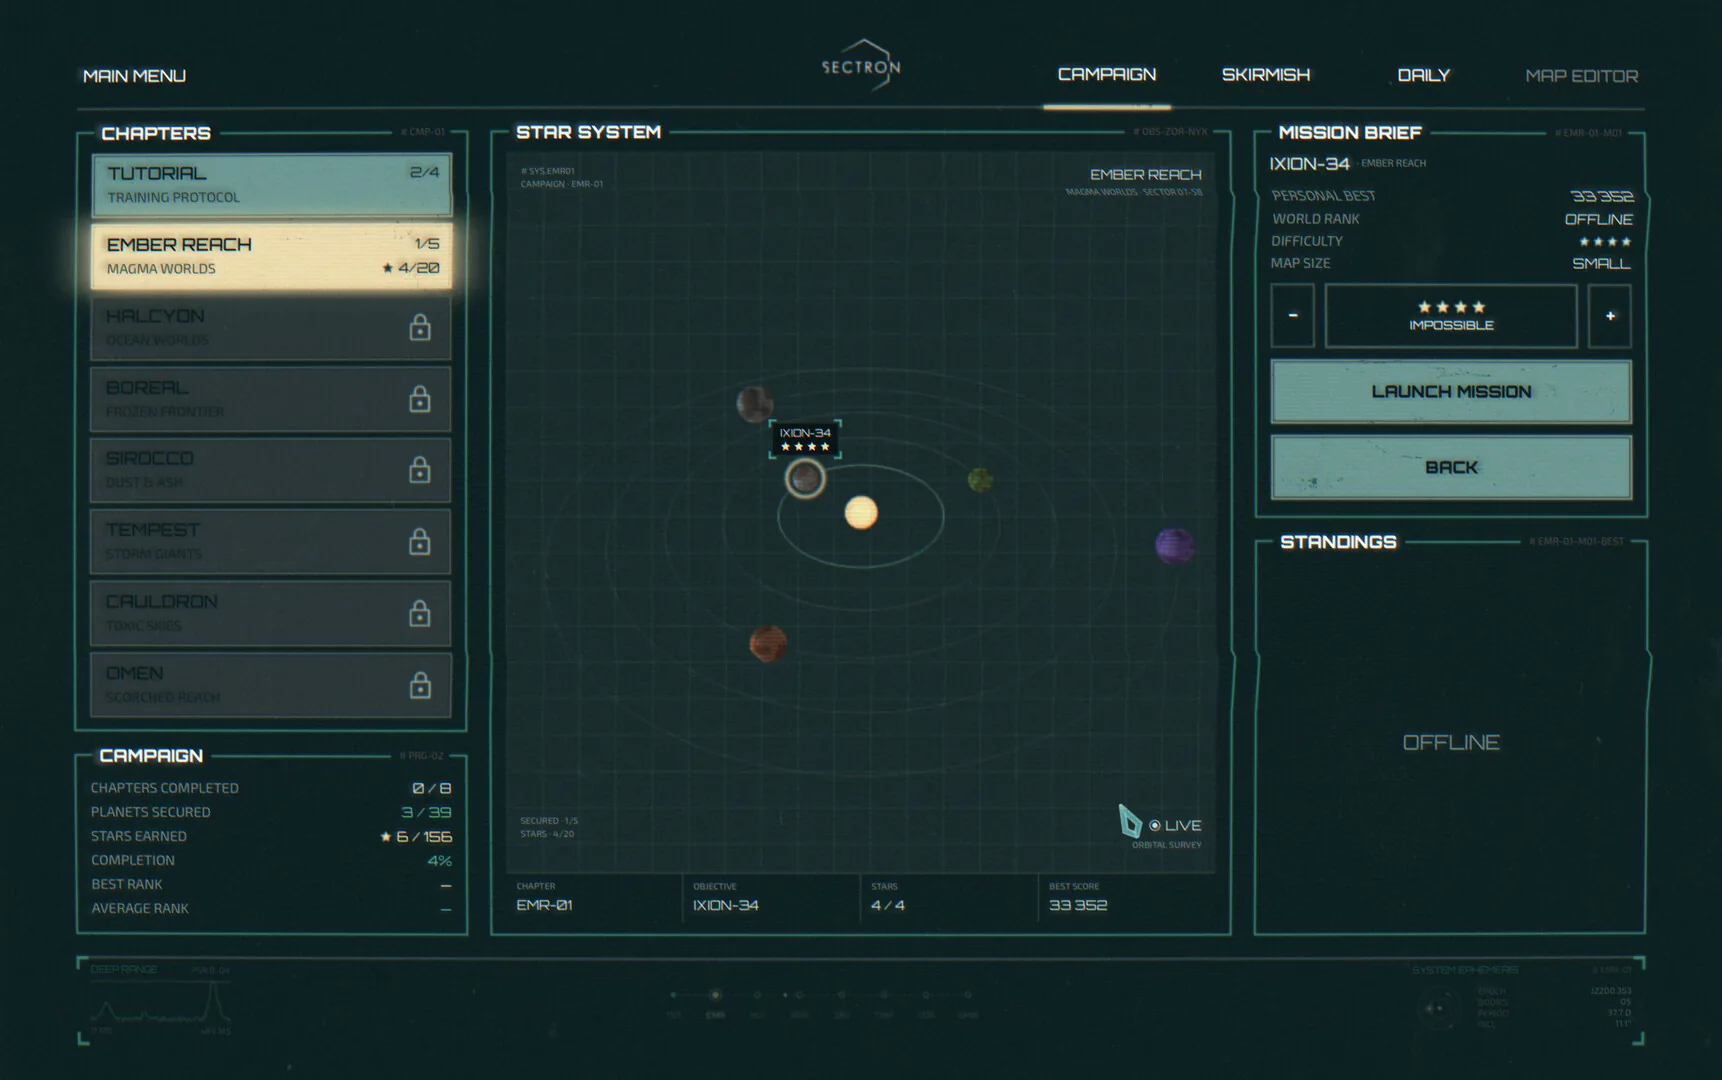Return to Main Menu

tap(134, 76)
